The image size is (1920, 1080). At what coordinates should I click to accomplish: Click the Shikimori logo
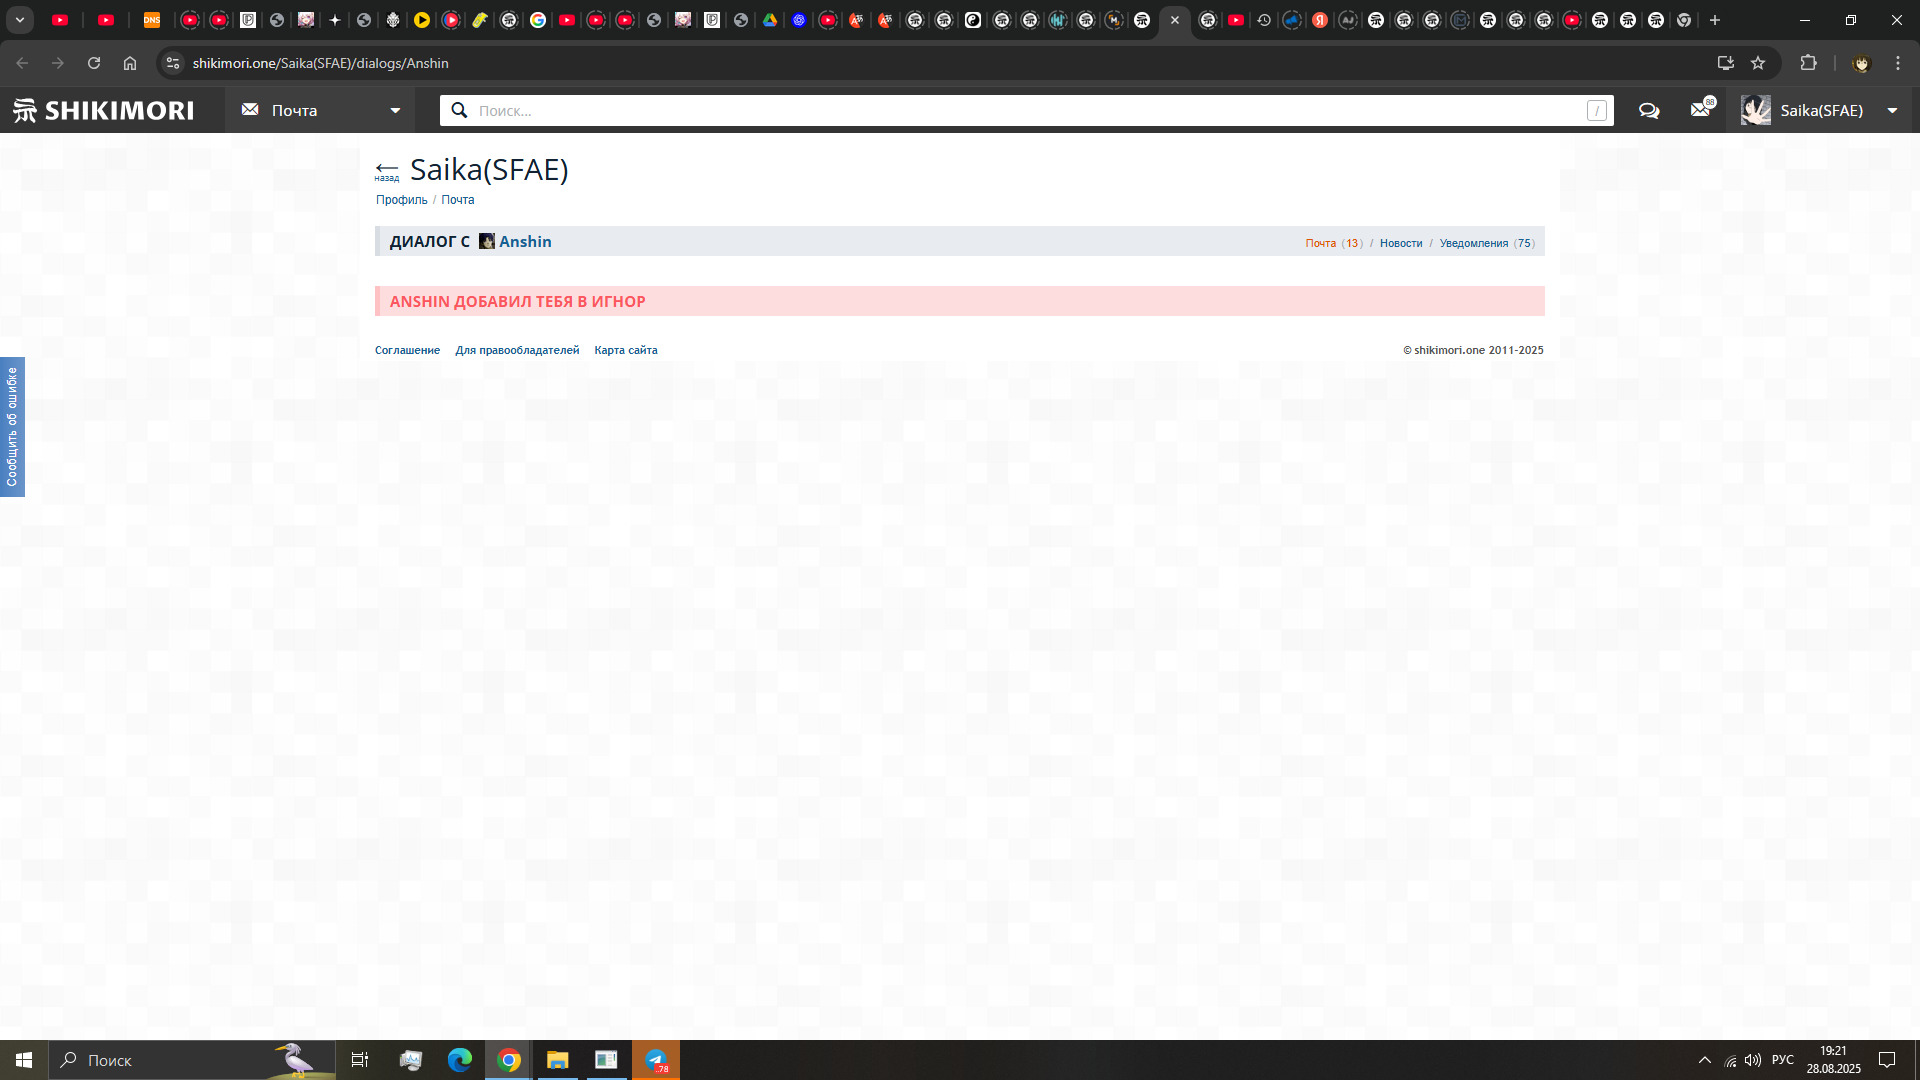(103, 110)
